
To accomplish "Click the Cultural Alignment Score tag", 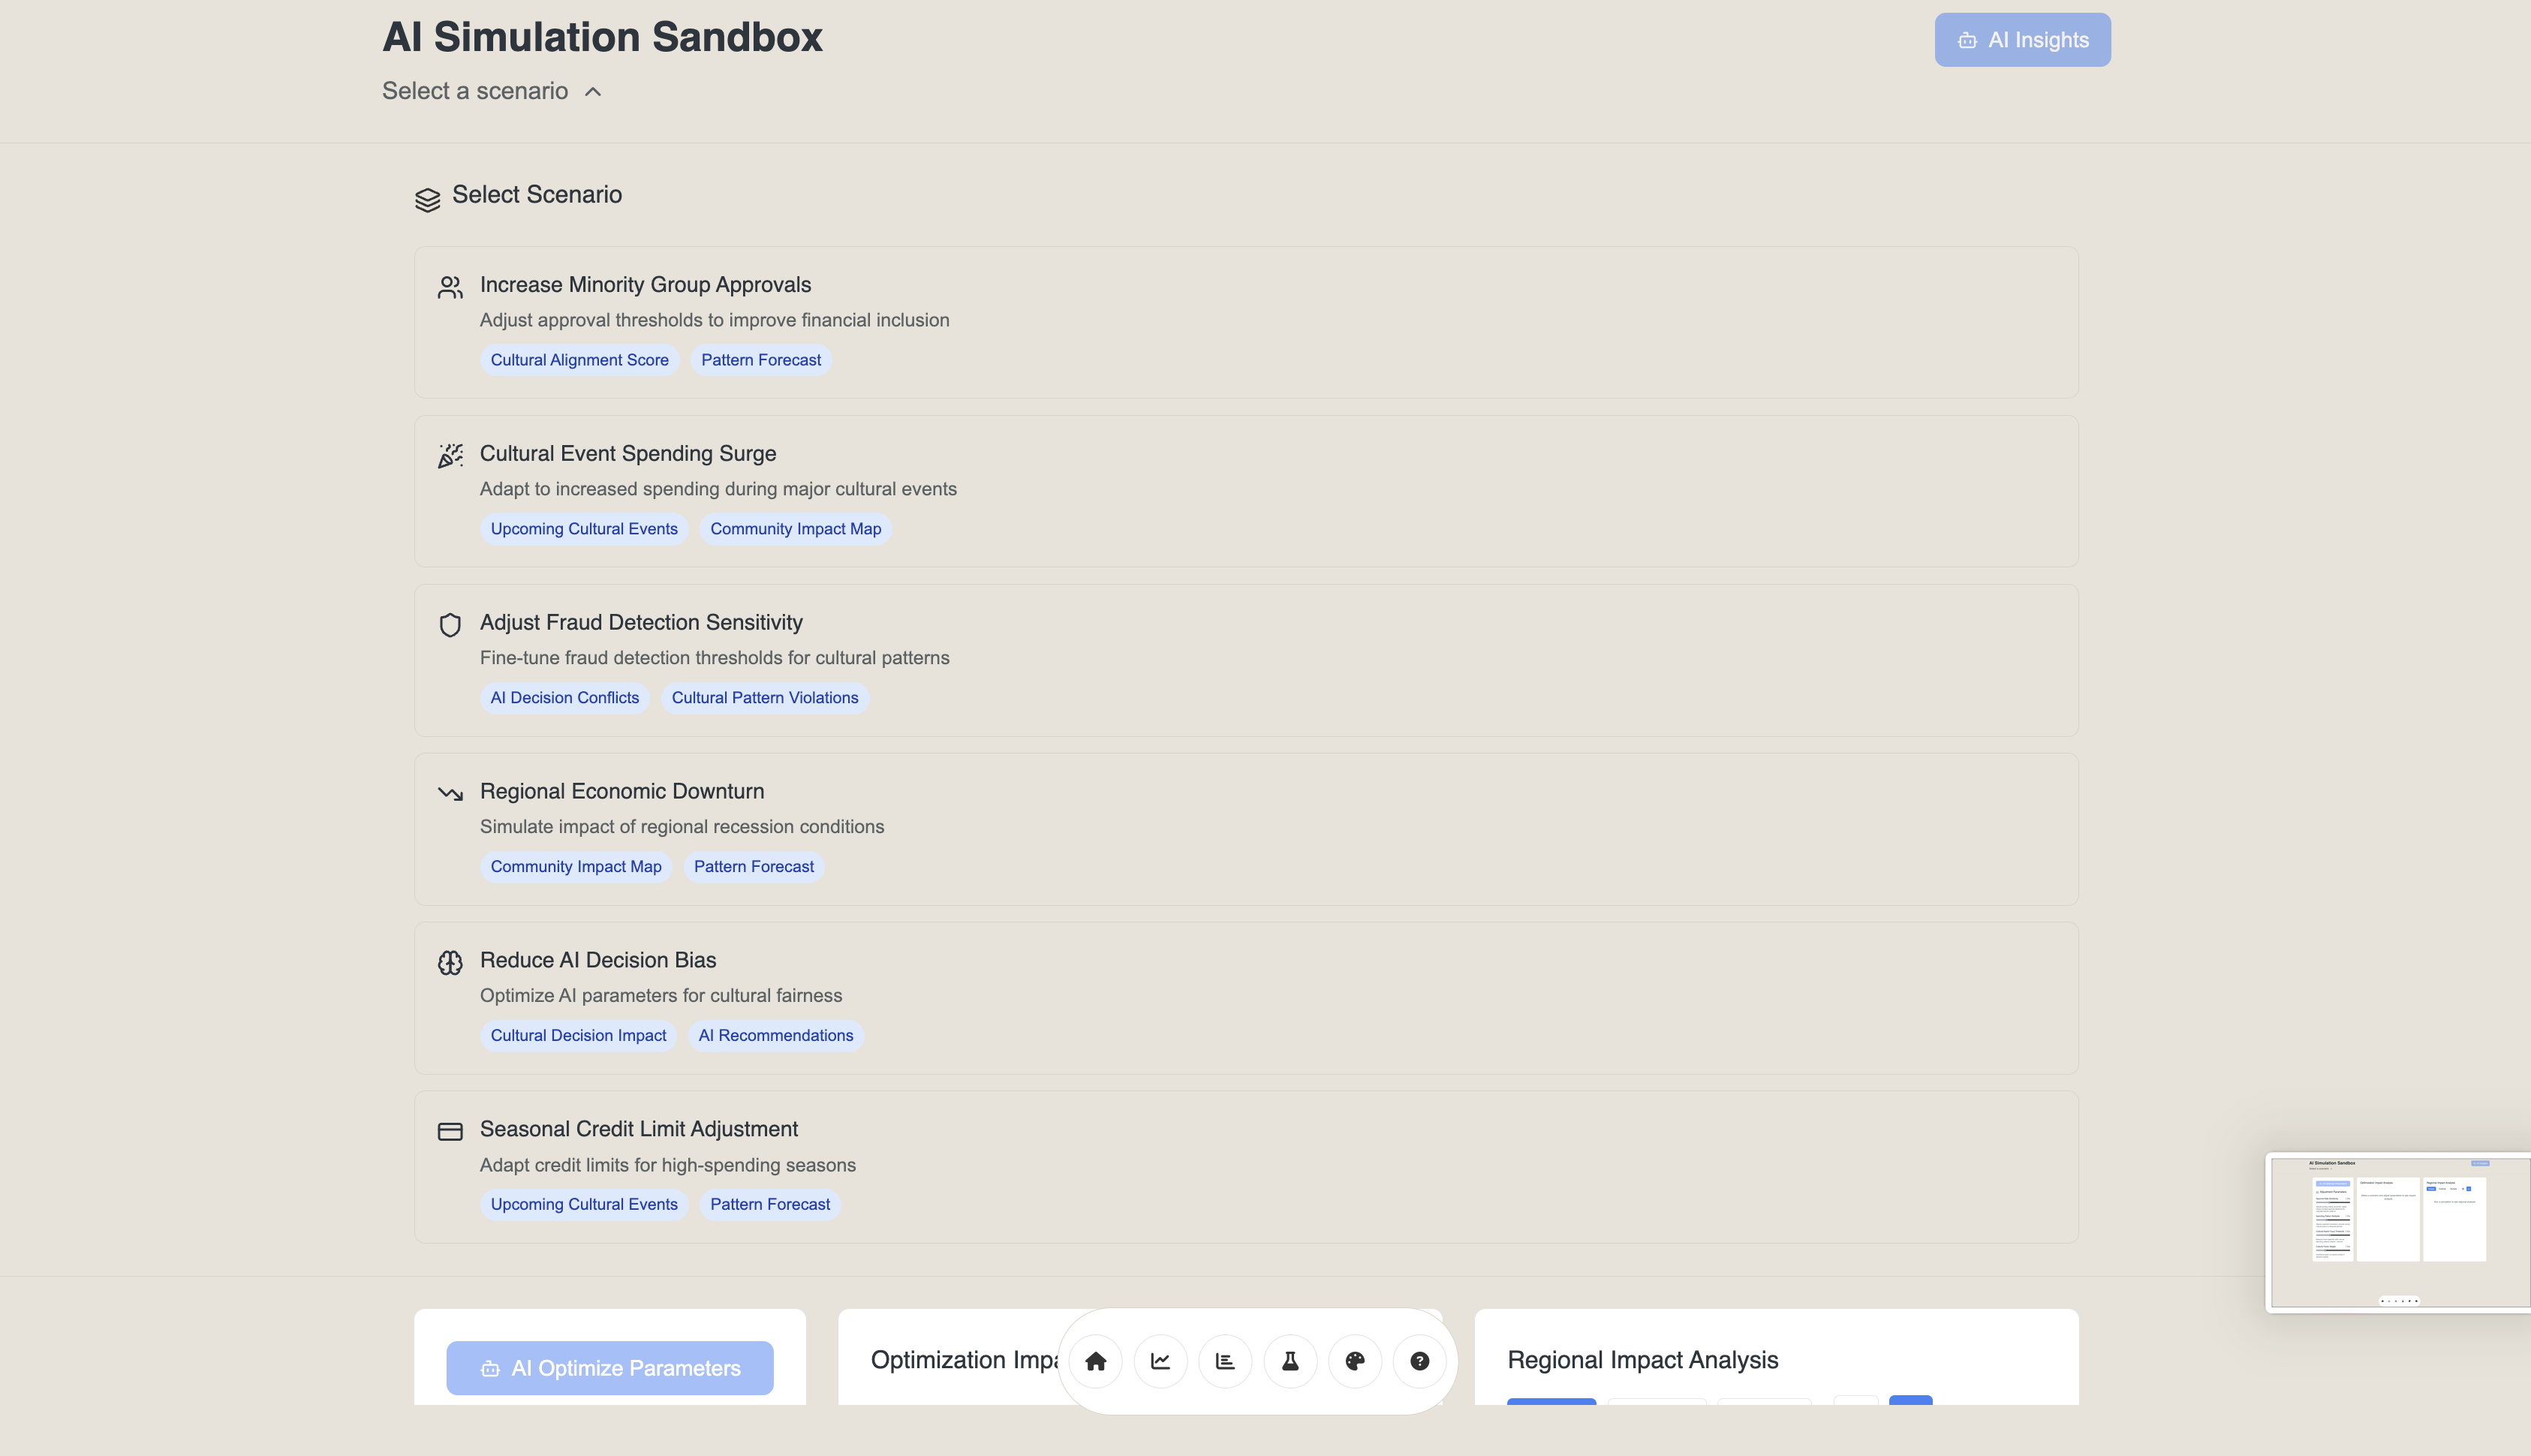I will click(x=579, y=360).
